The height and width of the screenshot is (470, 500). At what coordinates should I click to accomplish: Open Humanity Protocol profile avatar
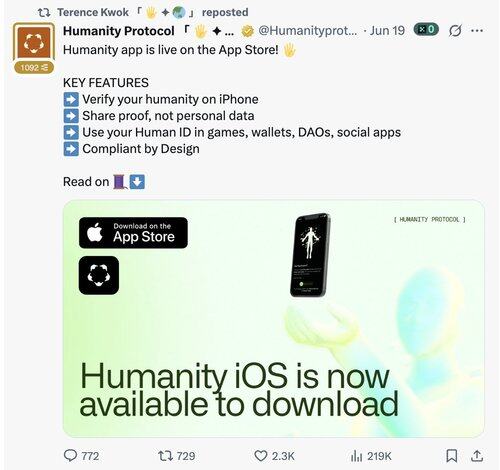pos(34,42)
